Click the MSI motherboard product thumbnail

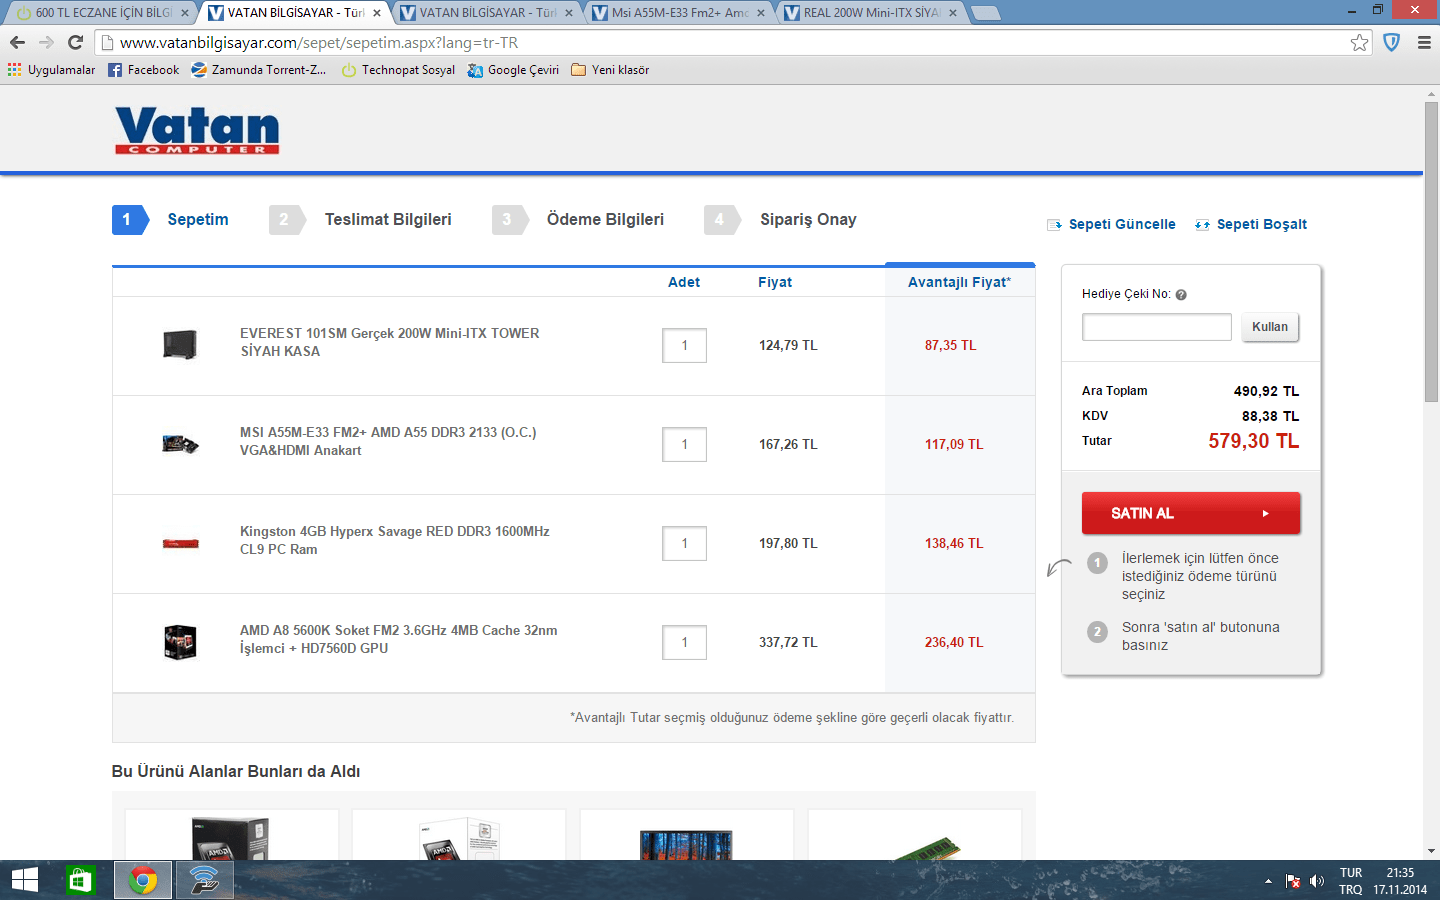[x=180, y=444]
